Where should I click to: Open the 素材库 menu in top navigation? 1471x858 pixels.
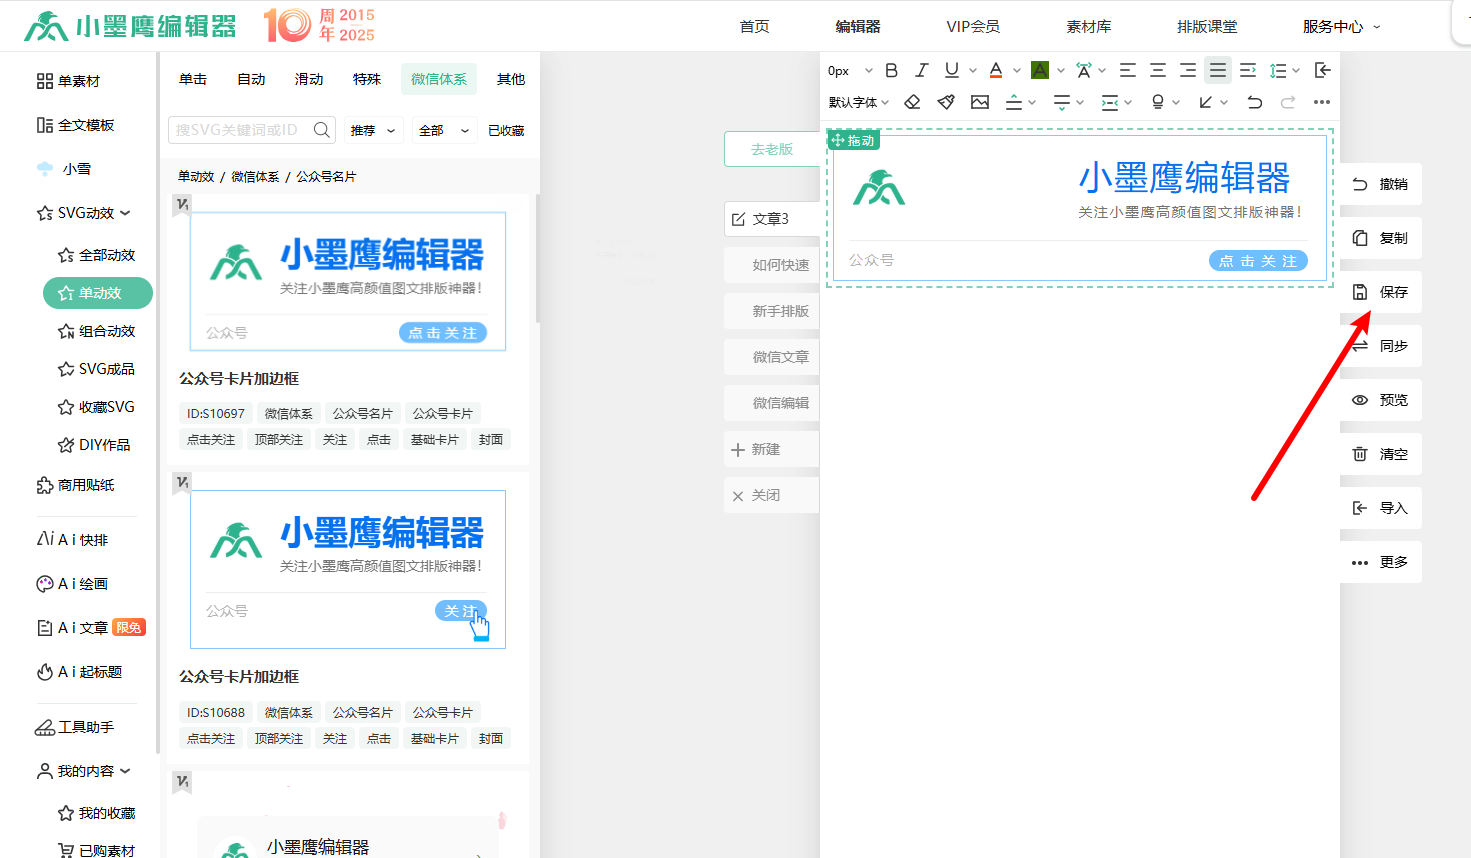1088,27
